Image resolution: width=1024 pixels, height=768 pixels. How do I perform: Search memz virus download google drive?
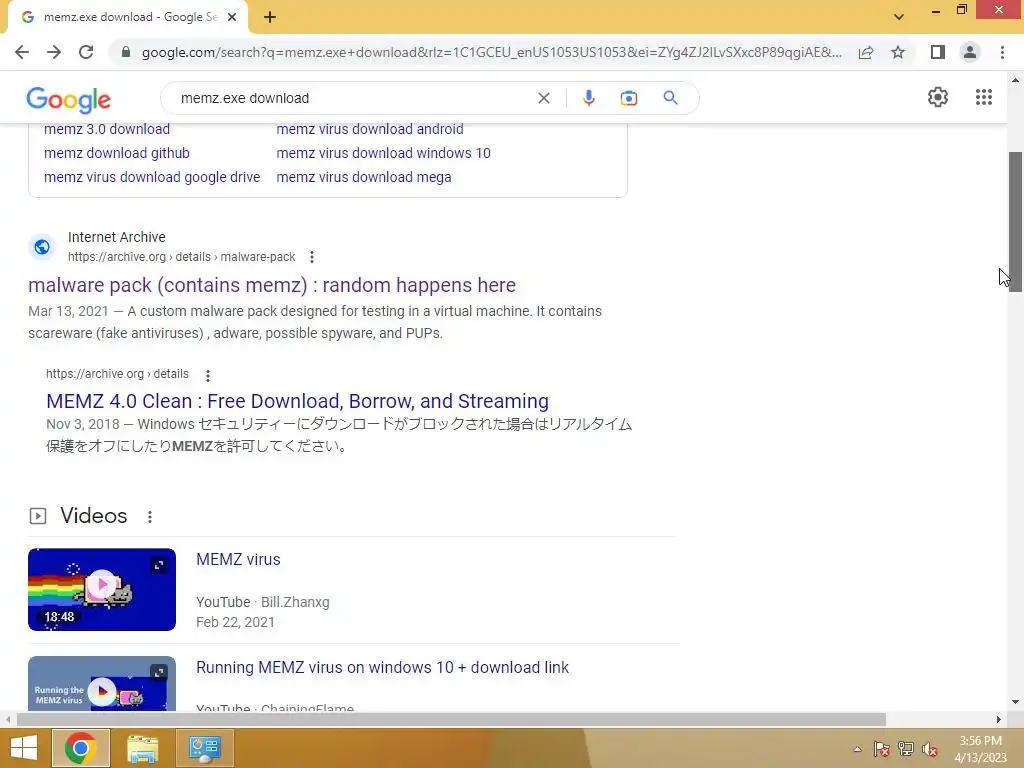click(x=152, y=177)
